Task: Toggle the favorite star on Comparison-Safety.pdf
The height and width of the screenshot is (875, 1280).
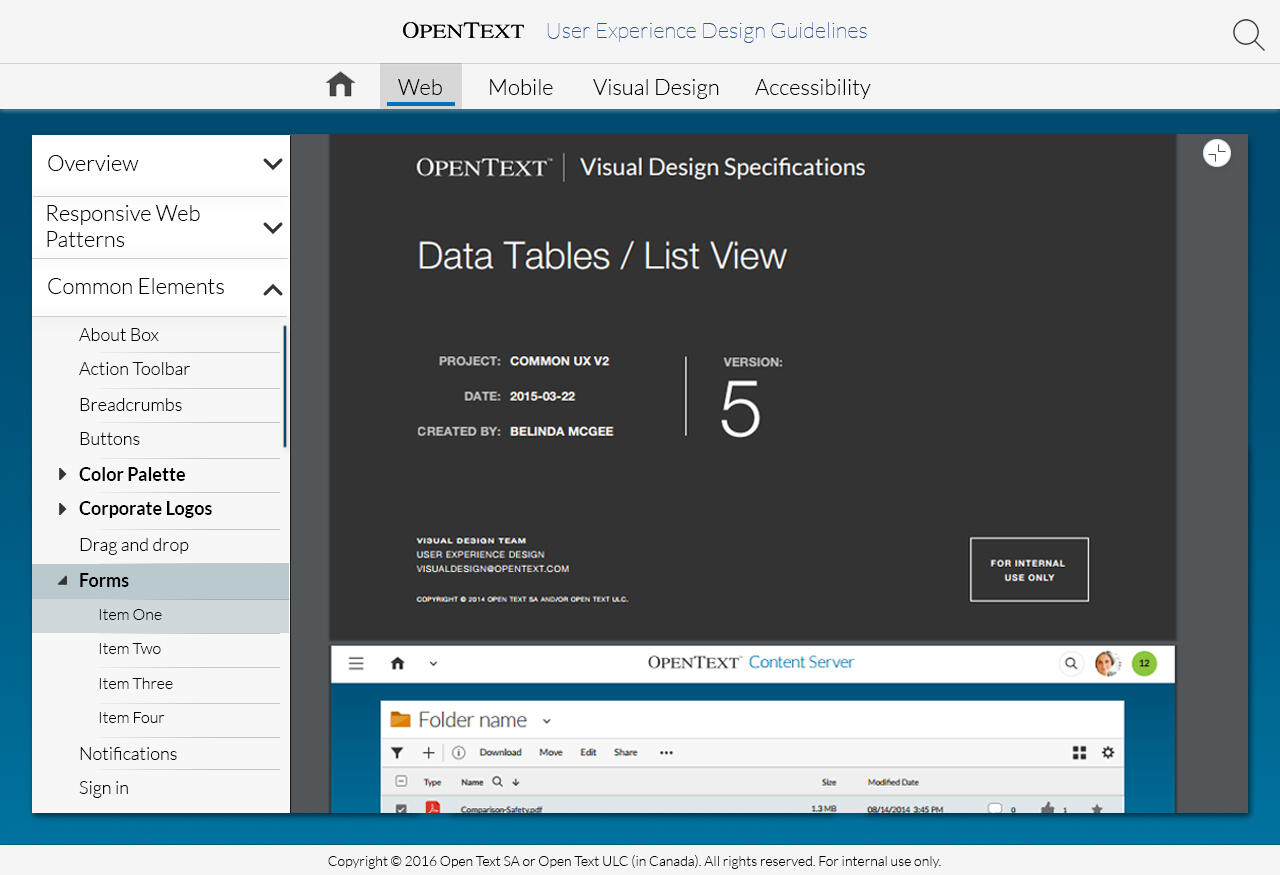Action: 1097,808
